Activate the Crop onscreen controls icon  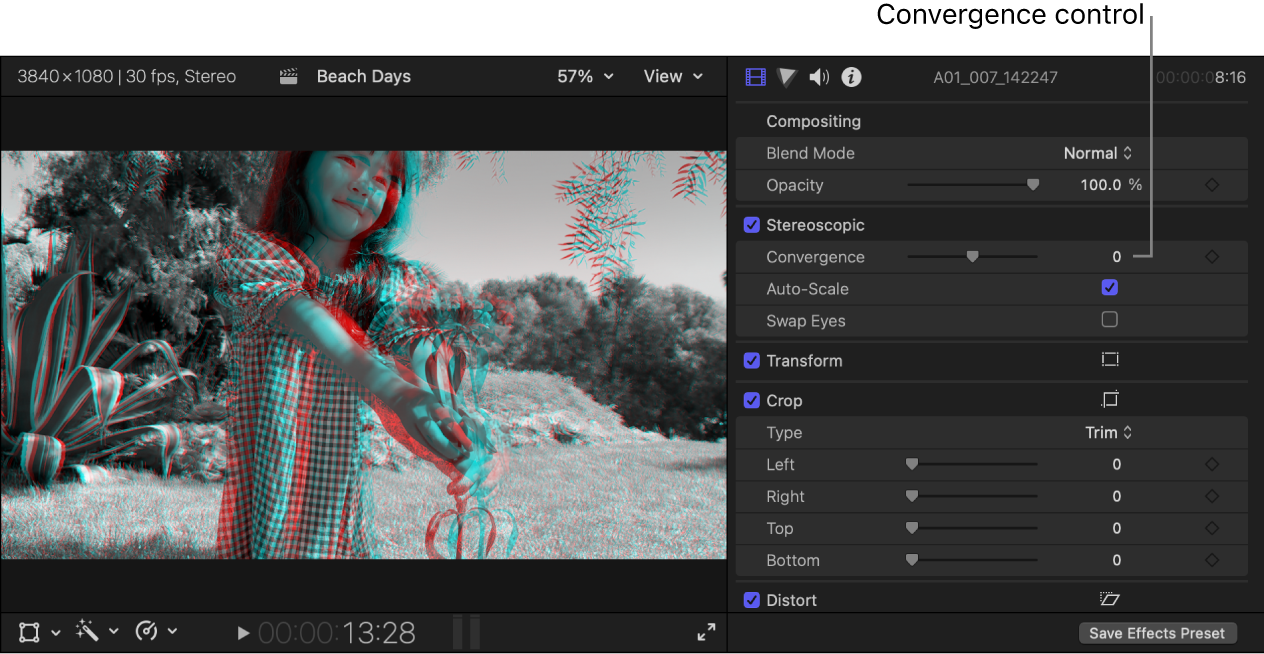point(1110,399)
